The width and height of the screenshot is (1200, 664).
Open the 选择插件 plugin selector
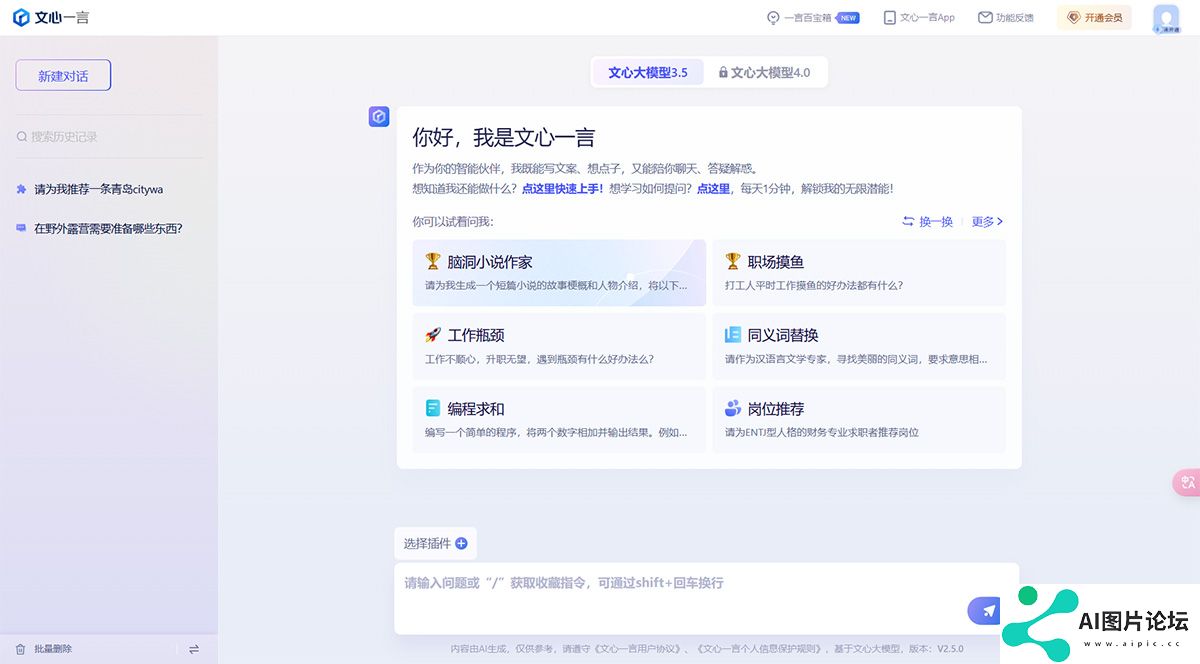pos(435,543)
